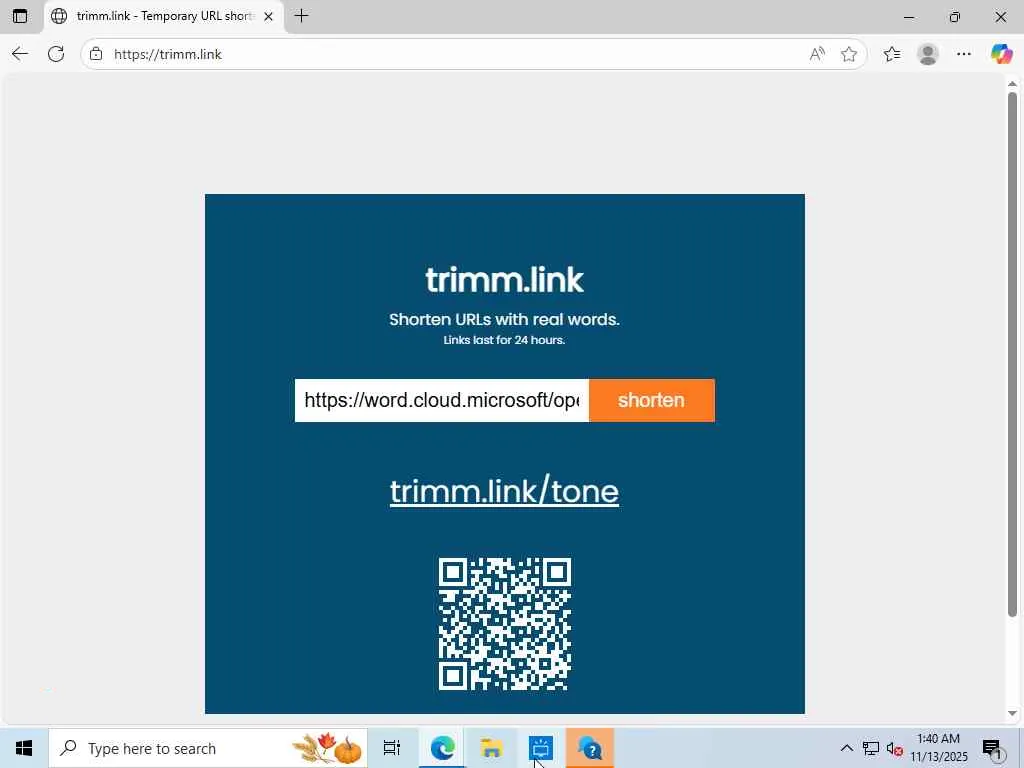This screenshot has width=1024, height=768.
Task: Click the vertical page scrollbar thumb
Action: click(1012, 353)
